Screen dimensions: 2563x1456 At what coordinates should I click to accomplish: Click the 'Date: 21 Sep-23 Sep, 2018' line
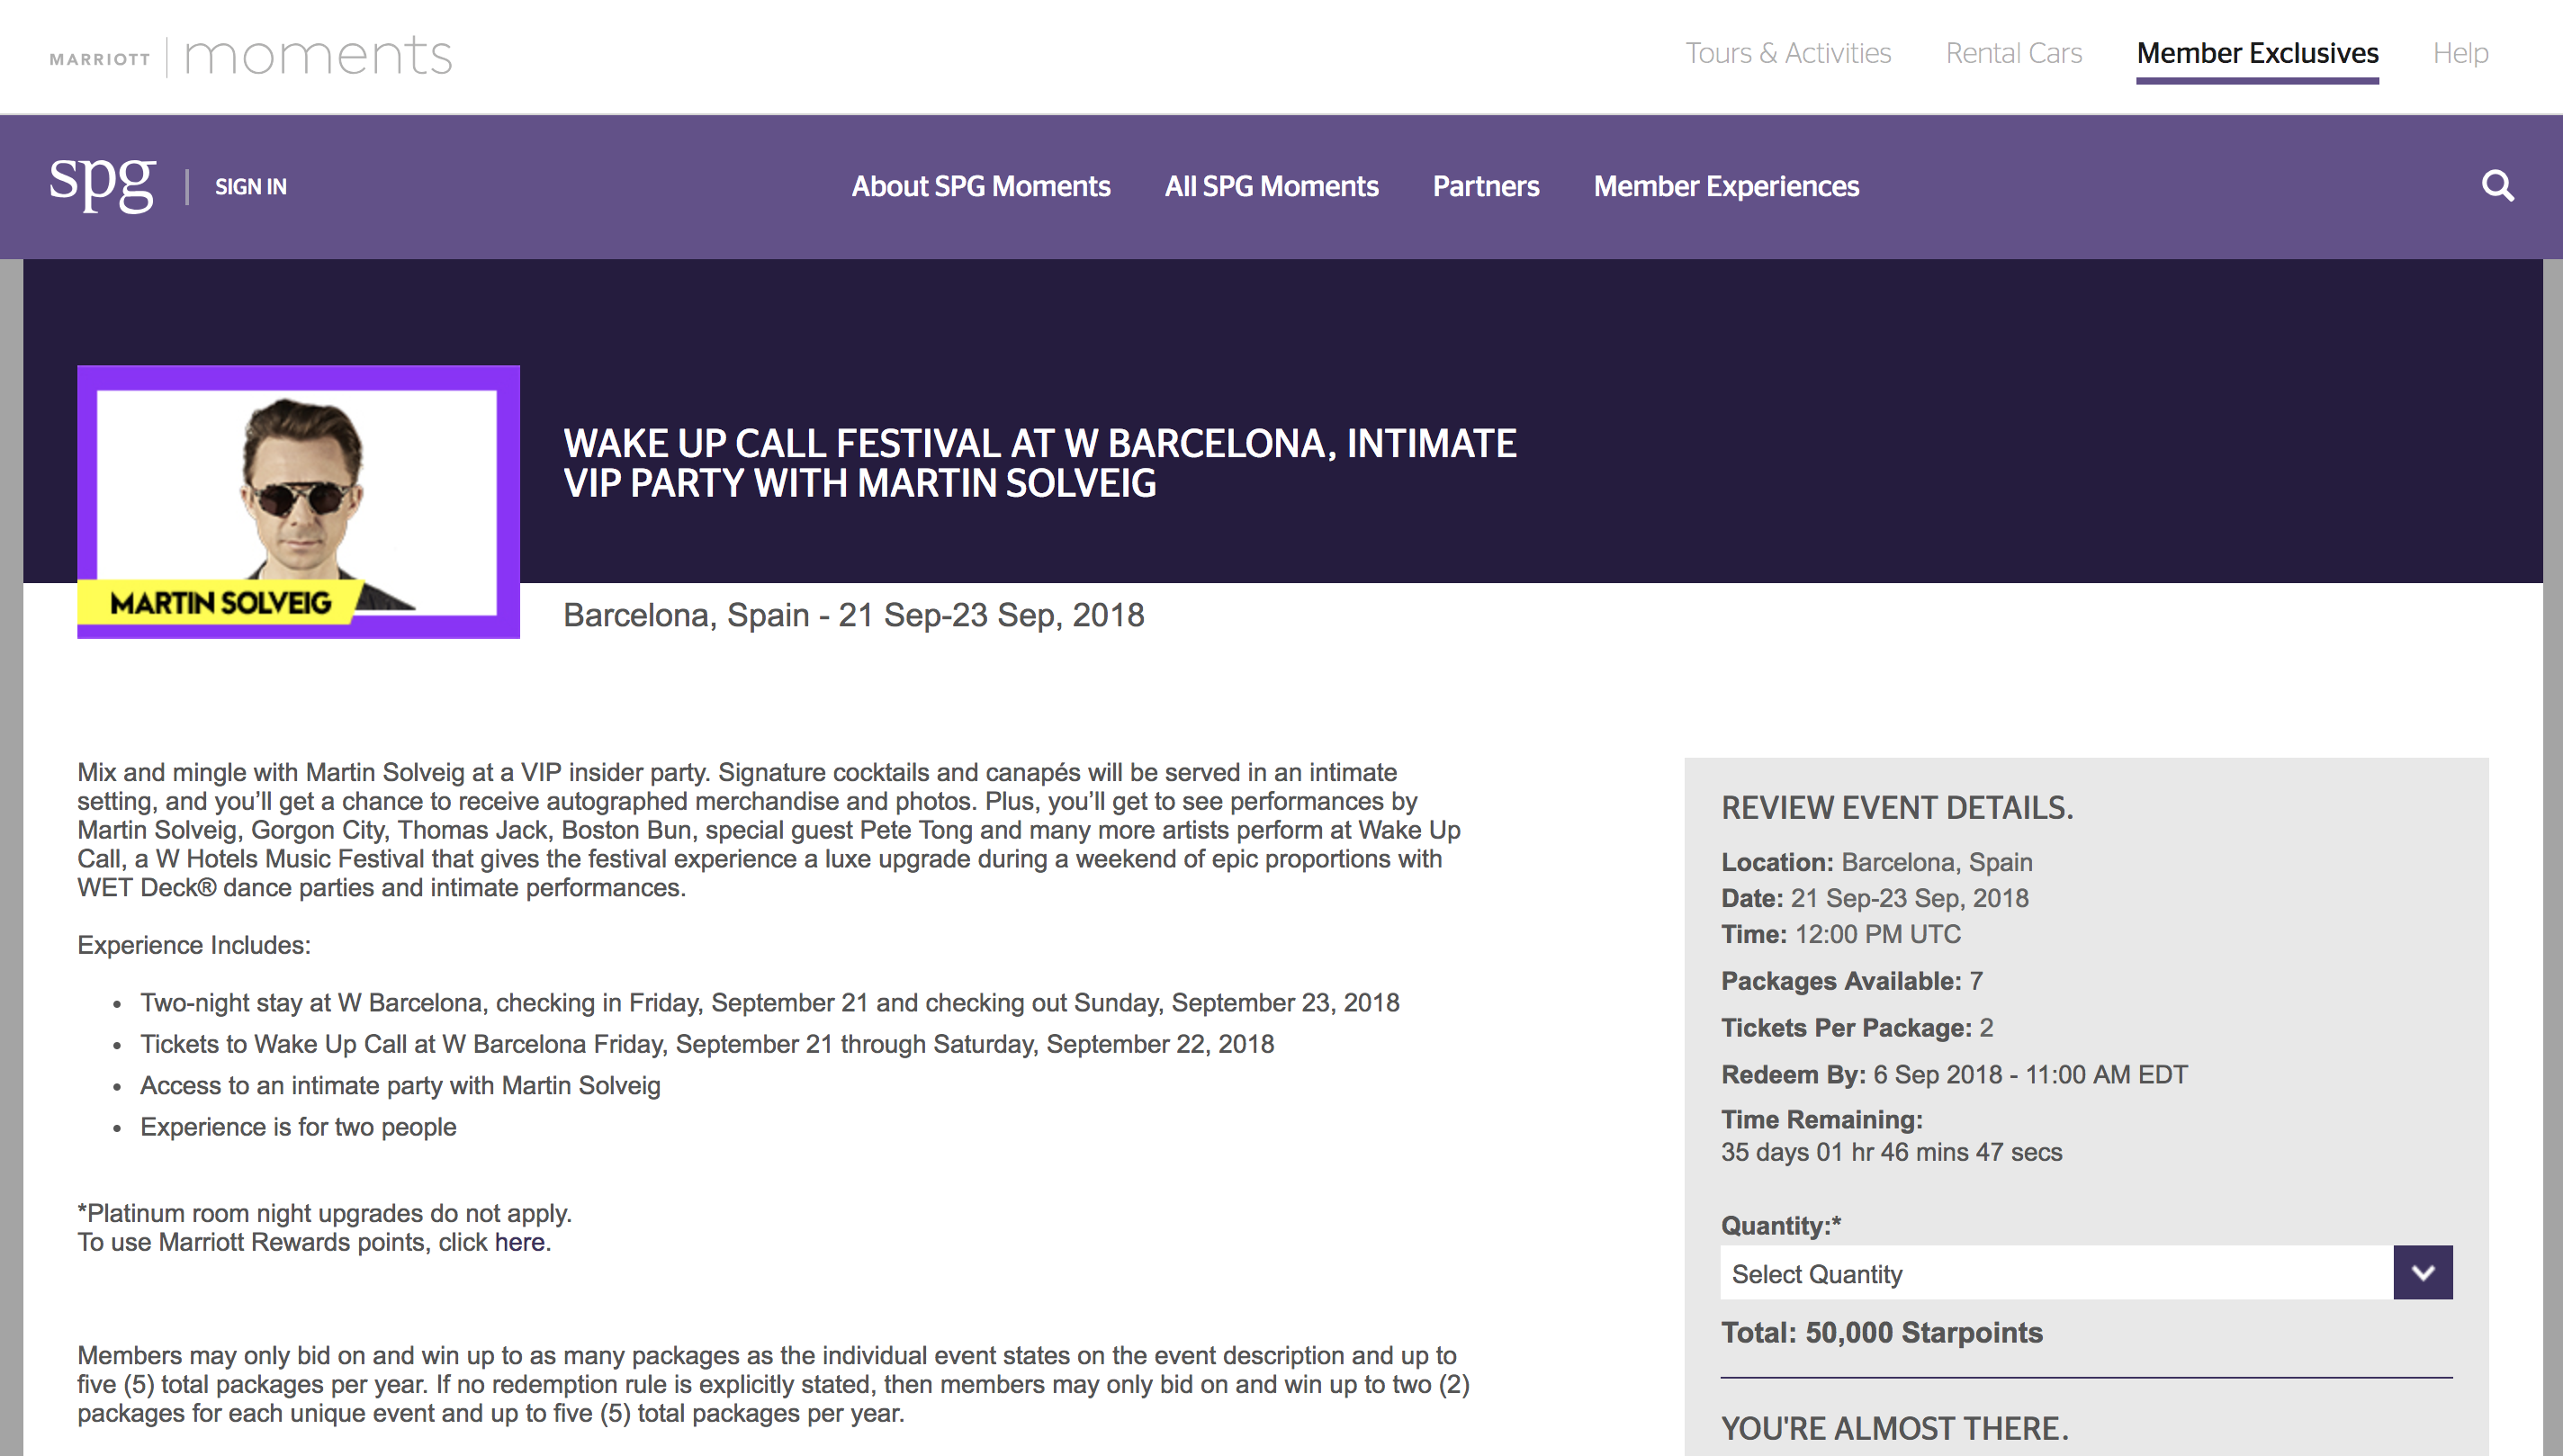coord(1874,898)
